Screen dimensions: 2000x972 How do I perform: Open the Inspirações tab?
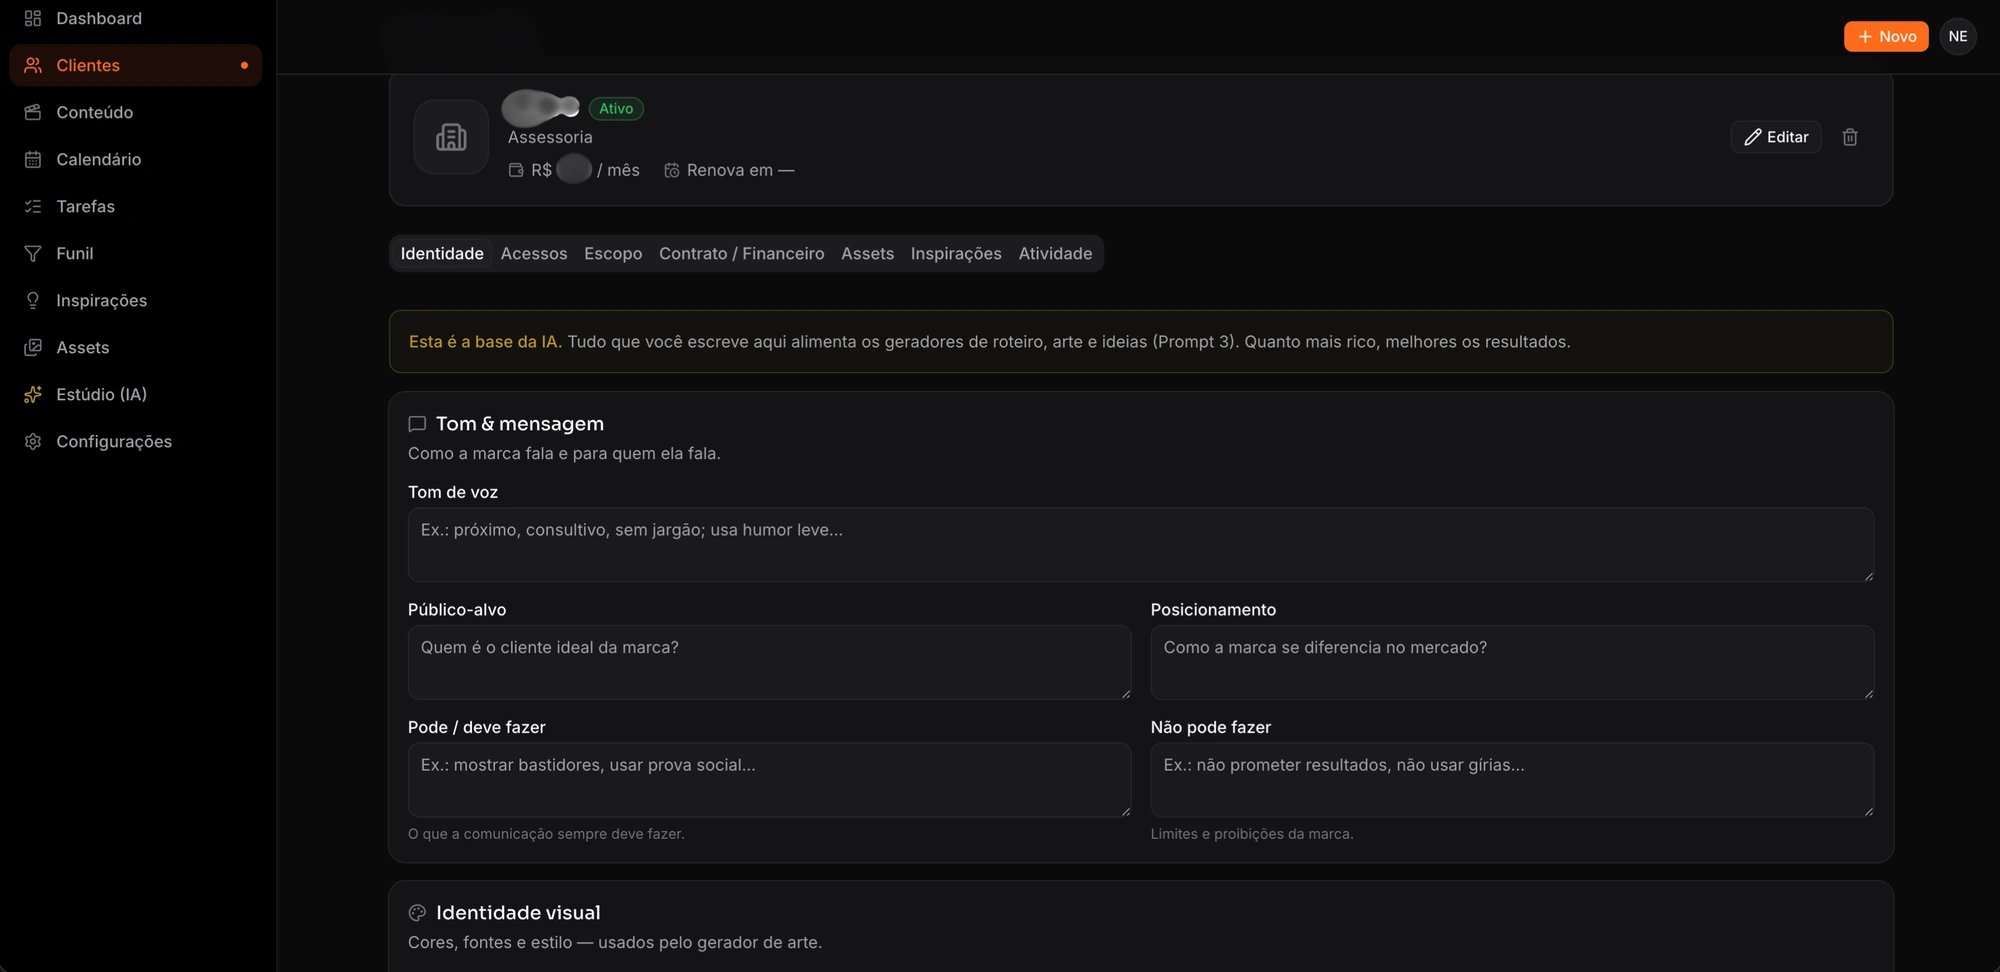pos(956,253)
